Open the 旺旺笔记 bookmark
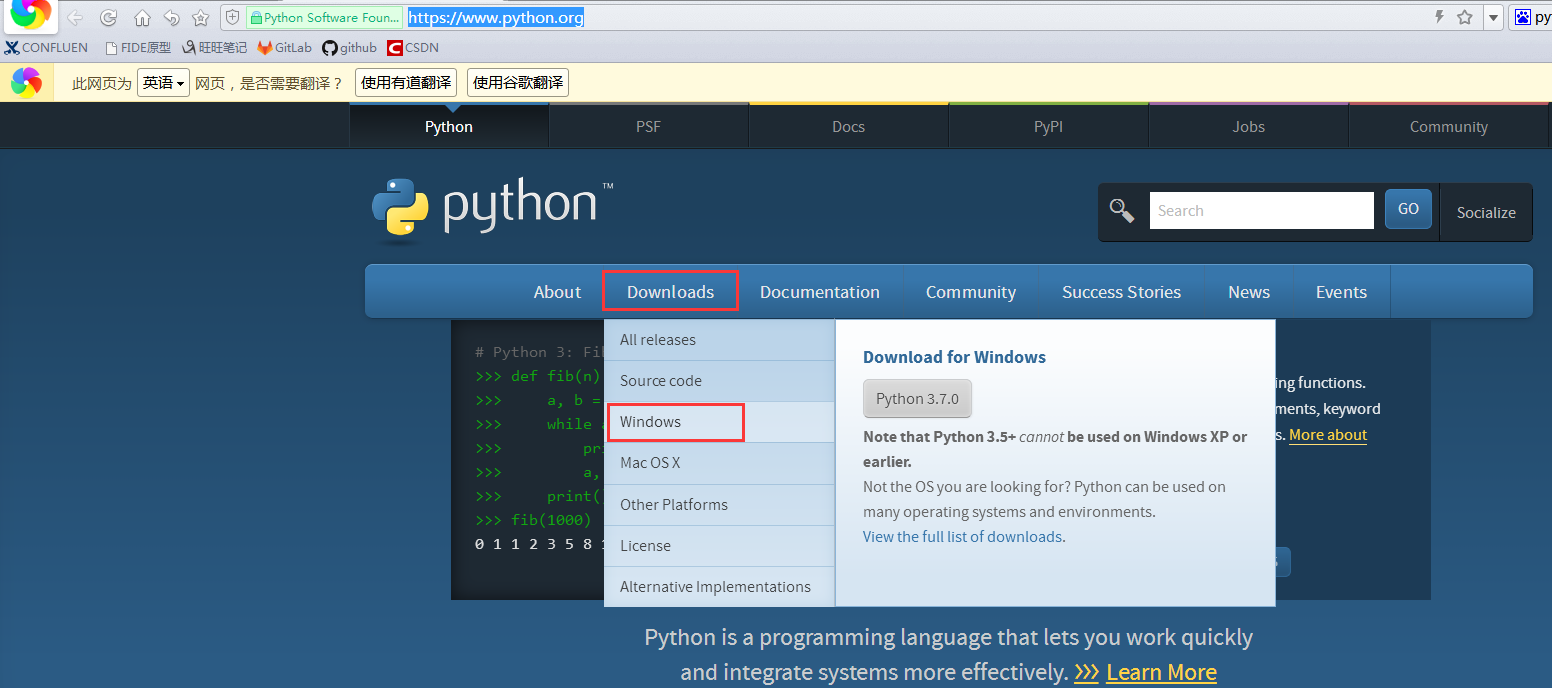The width and height of the screenshot is (1552, 688). (214, 47)
